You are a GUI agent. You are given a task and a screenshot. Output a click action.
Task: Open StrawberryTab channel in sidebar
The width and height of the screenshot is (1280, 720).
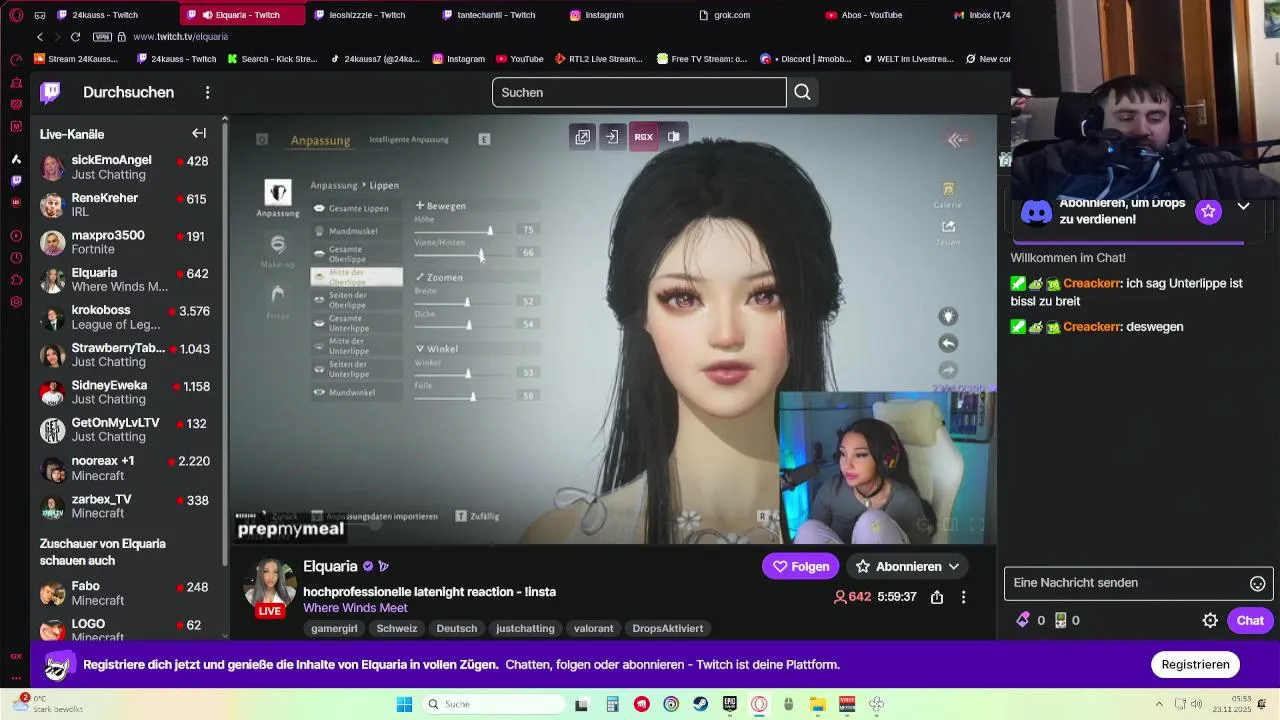coord(125,355)
